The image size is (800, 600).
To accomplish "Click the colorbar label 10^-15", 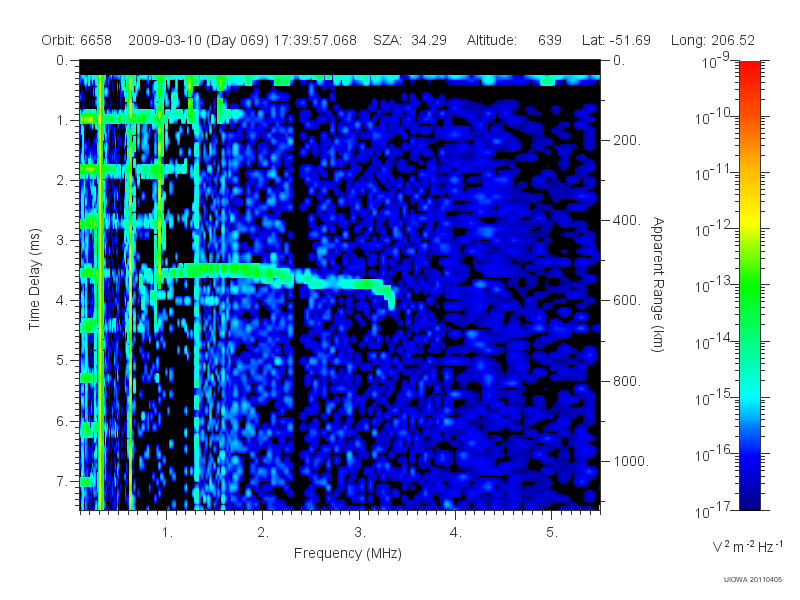I will pos(713,397).
